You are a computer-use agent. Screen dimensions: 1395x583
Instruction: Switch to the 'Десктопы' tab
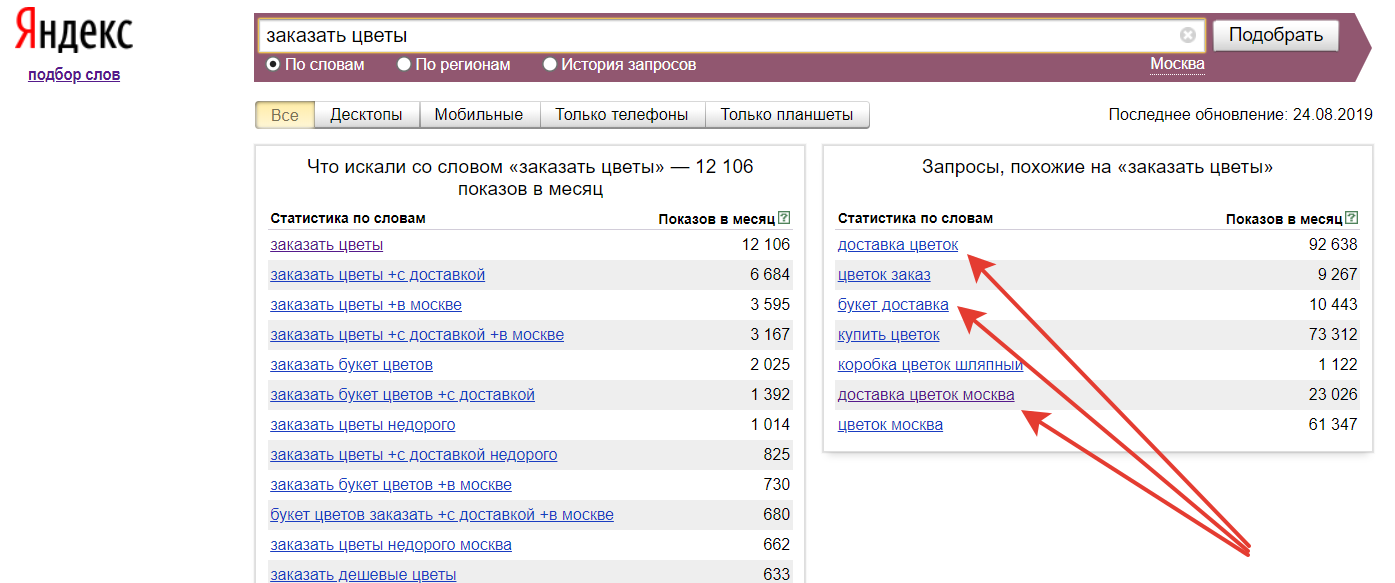366,115
